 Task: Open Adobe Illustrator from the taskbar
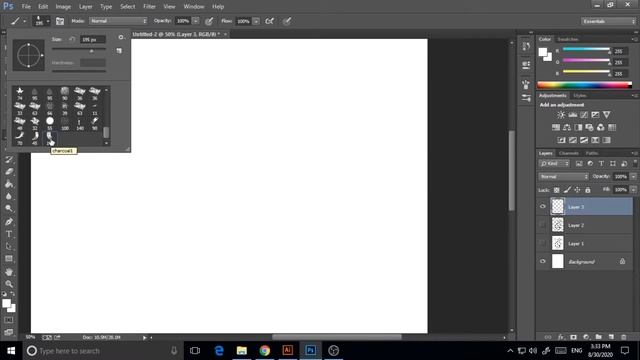(287, 350)
